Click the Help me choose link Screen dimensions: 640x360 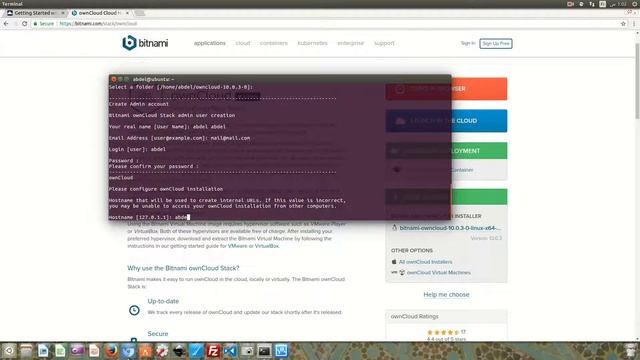click(x=446, y=294)
